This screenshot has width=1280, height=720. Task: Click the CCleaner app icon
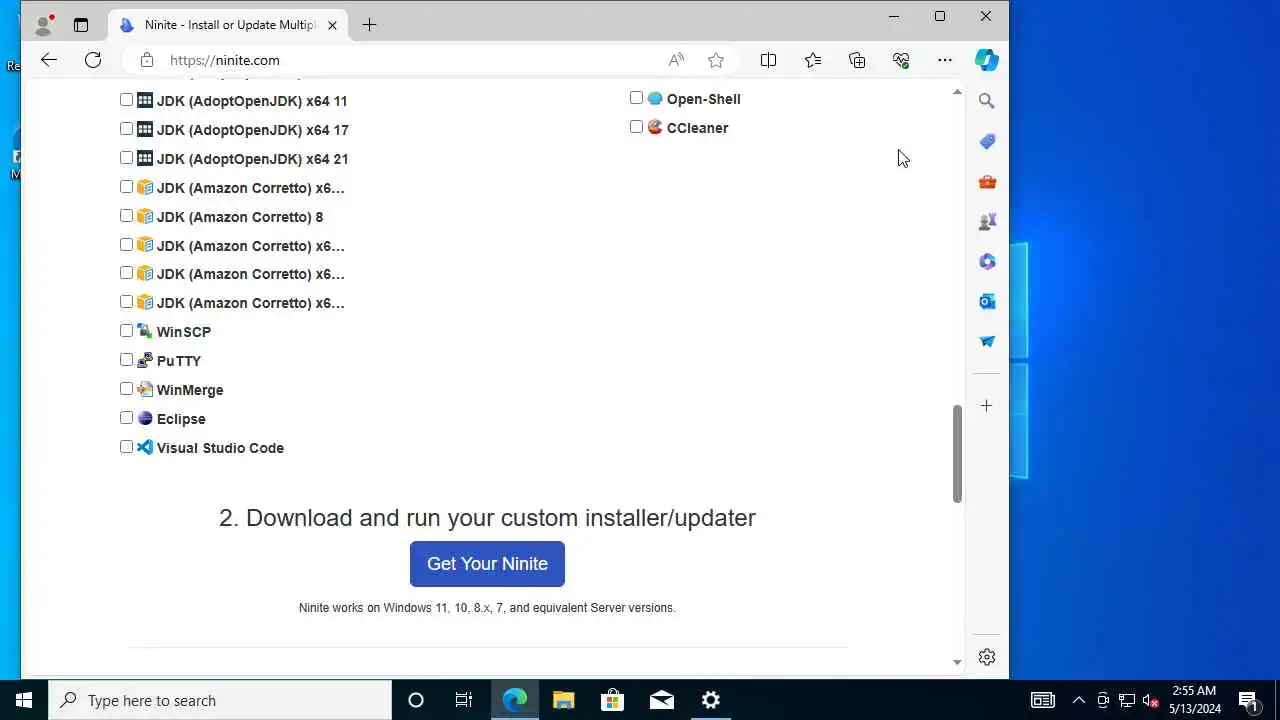[655, 127]
